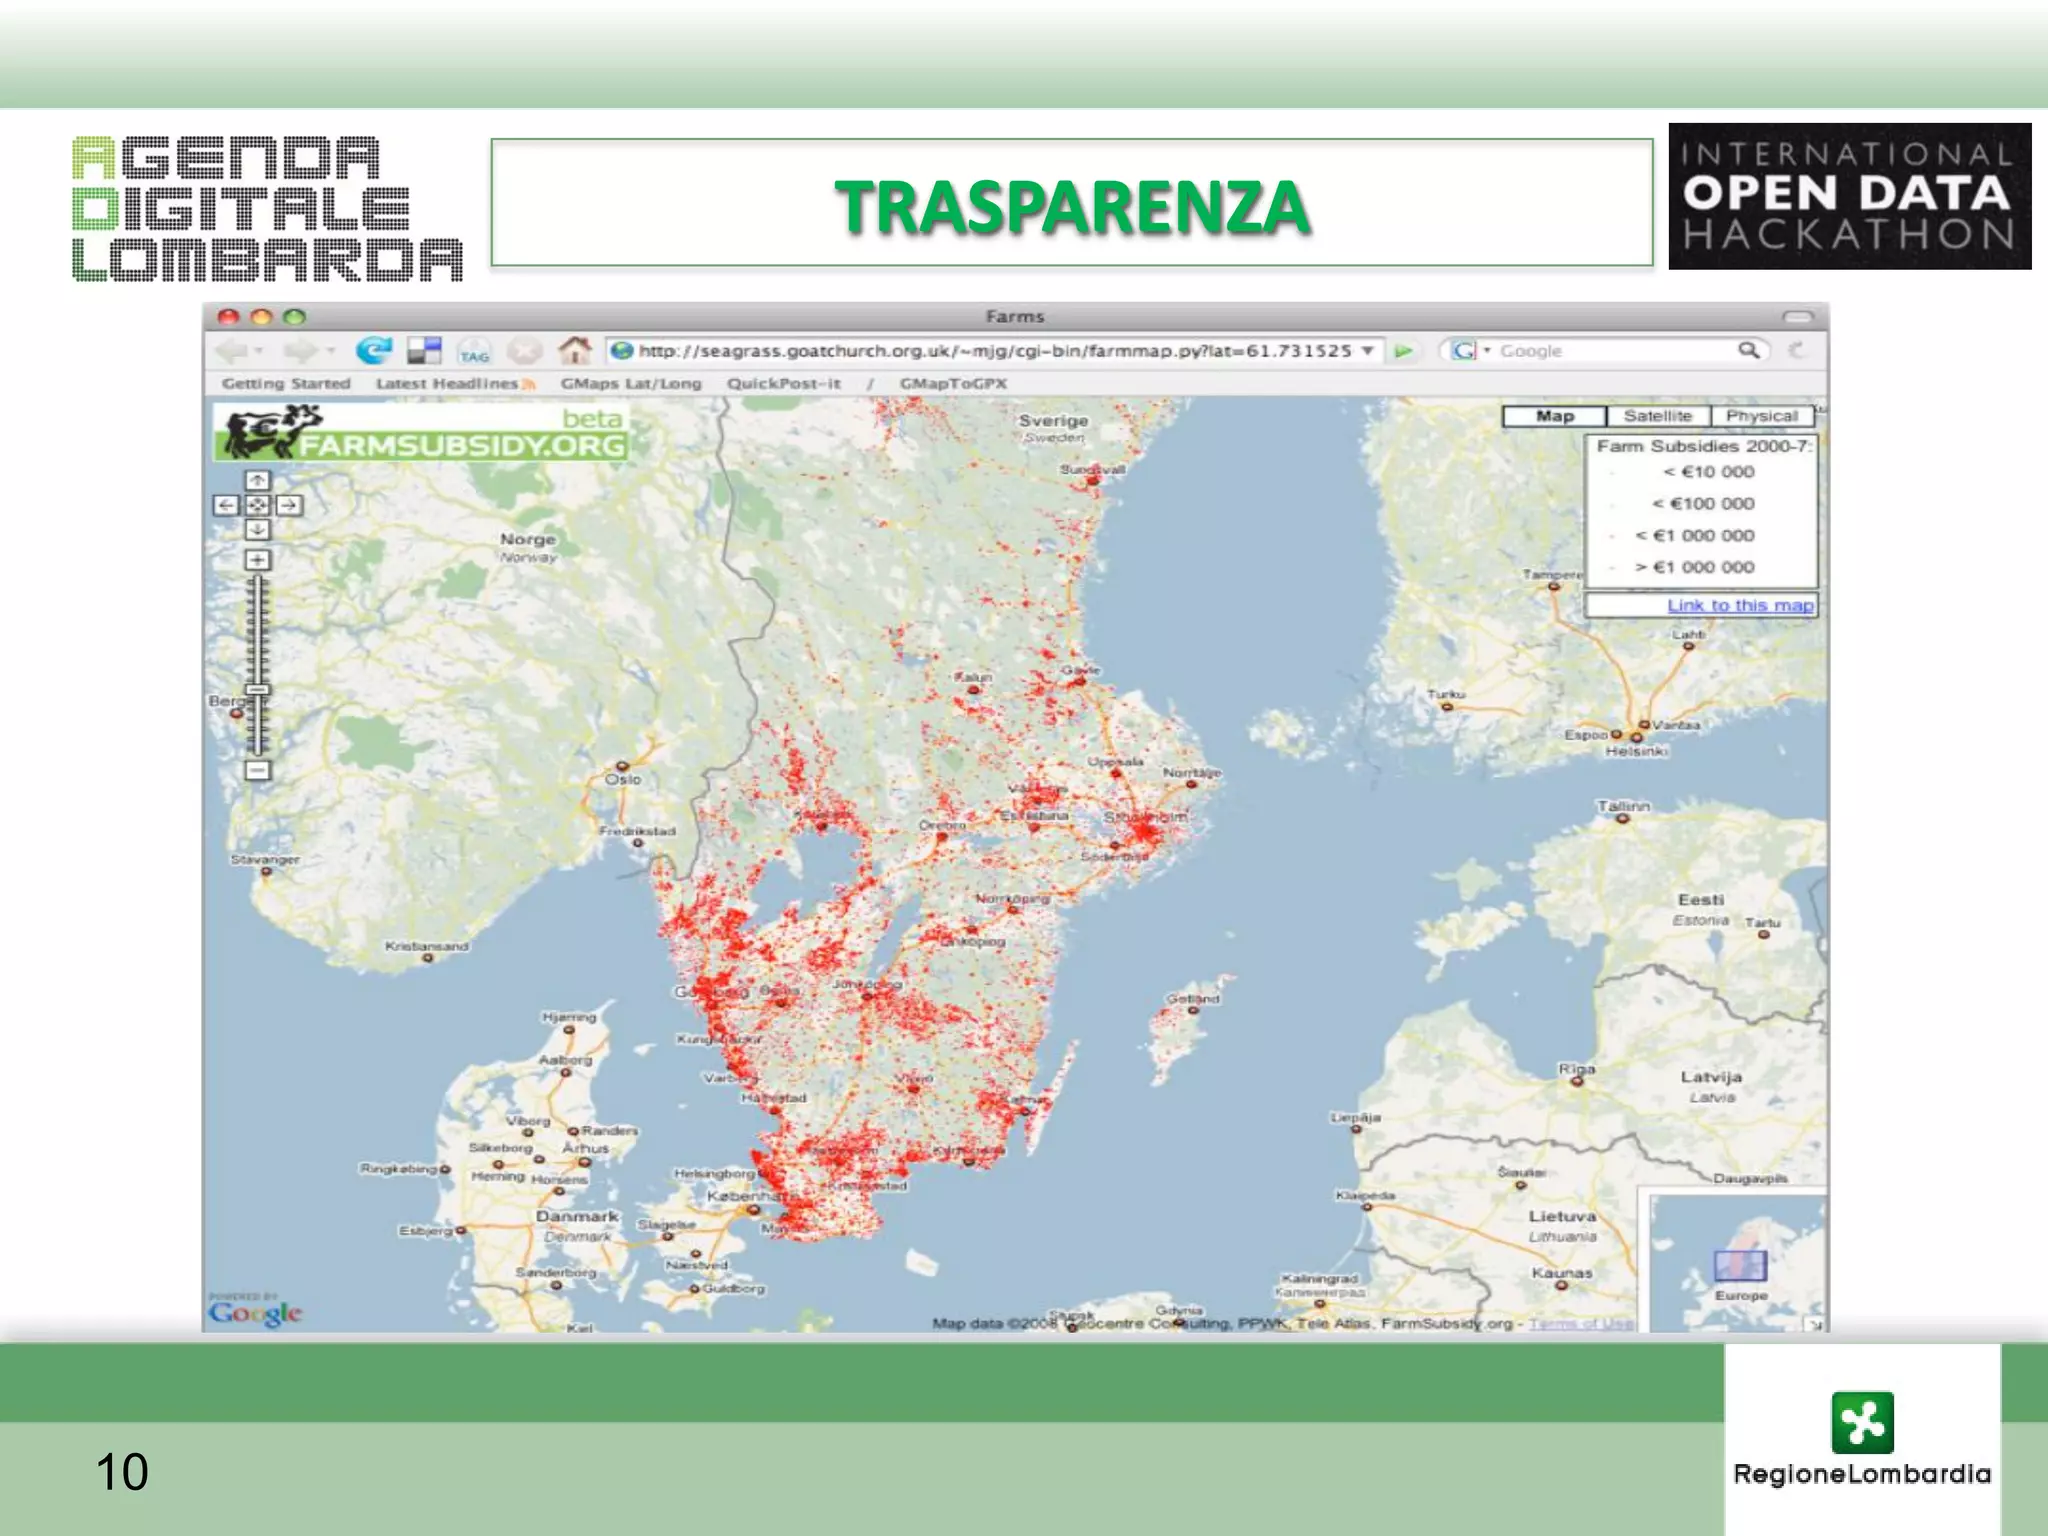The image size is (2048, 1536).
Task: Click the browser reload icon
Action: click(374, 351)
